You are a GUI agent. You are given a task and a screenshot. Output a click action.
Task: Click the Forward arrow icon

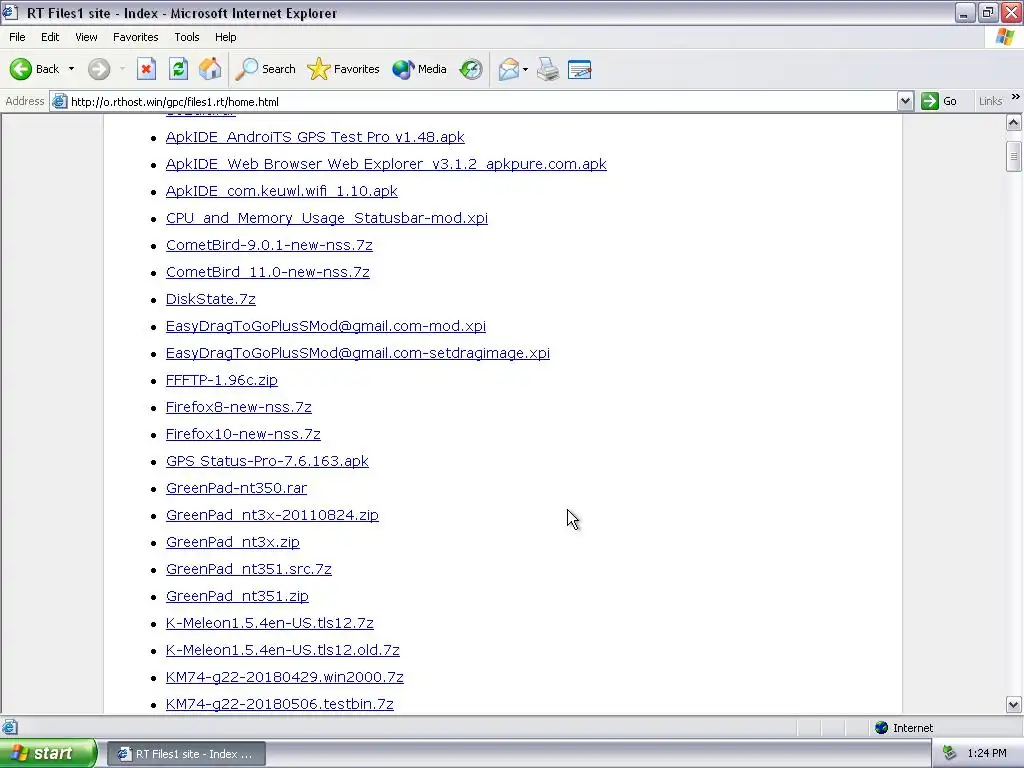pos(99,69)
